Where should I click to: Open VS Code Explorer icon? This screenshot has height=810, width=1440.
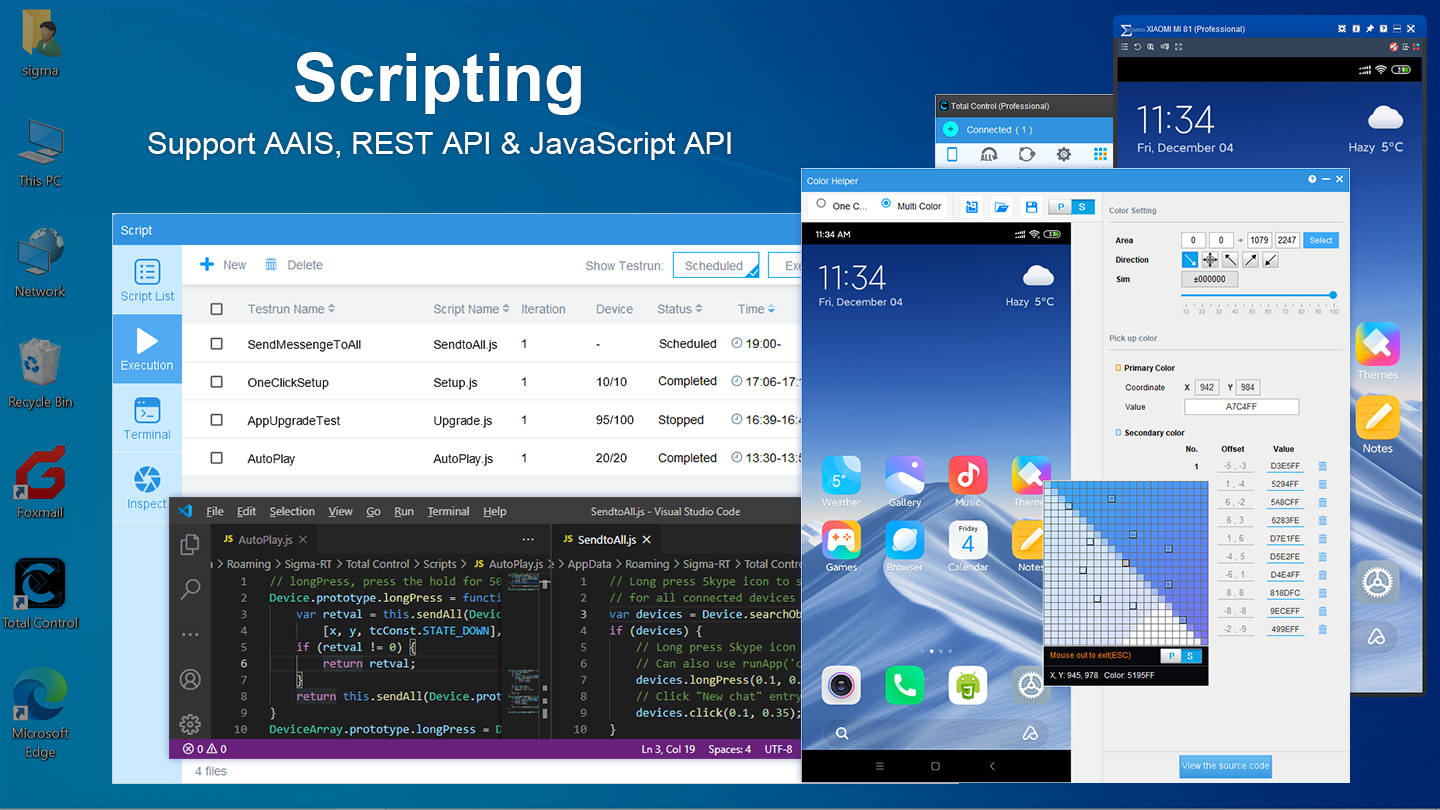(x=190, y=544)
